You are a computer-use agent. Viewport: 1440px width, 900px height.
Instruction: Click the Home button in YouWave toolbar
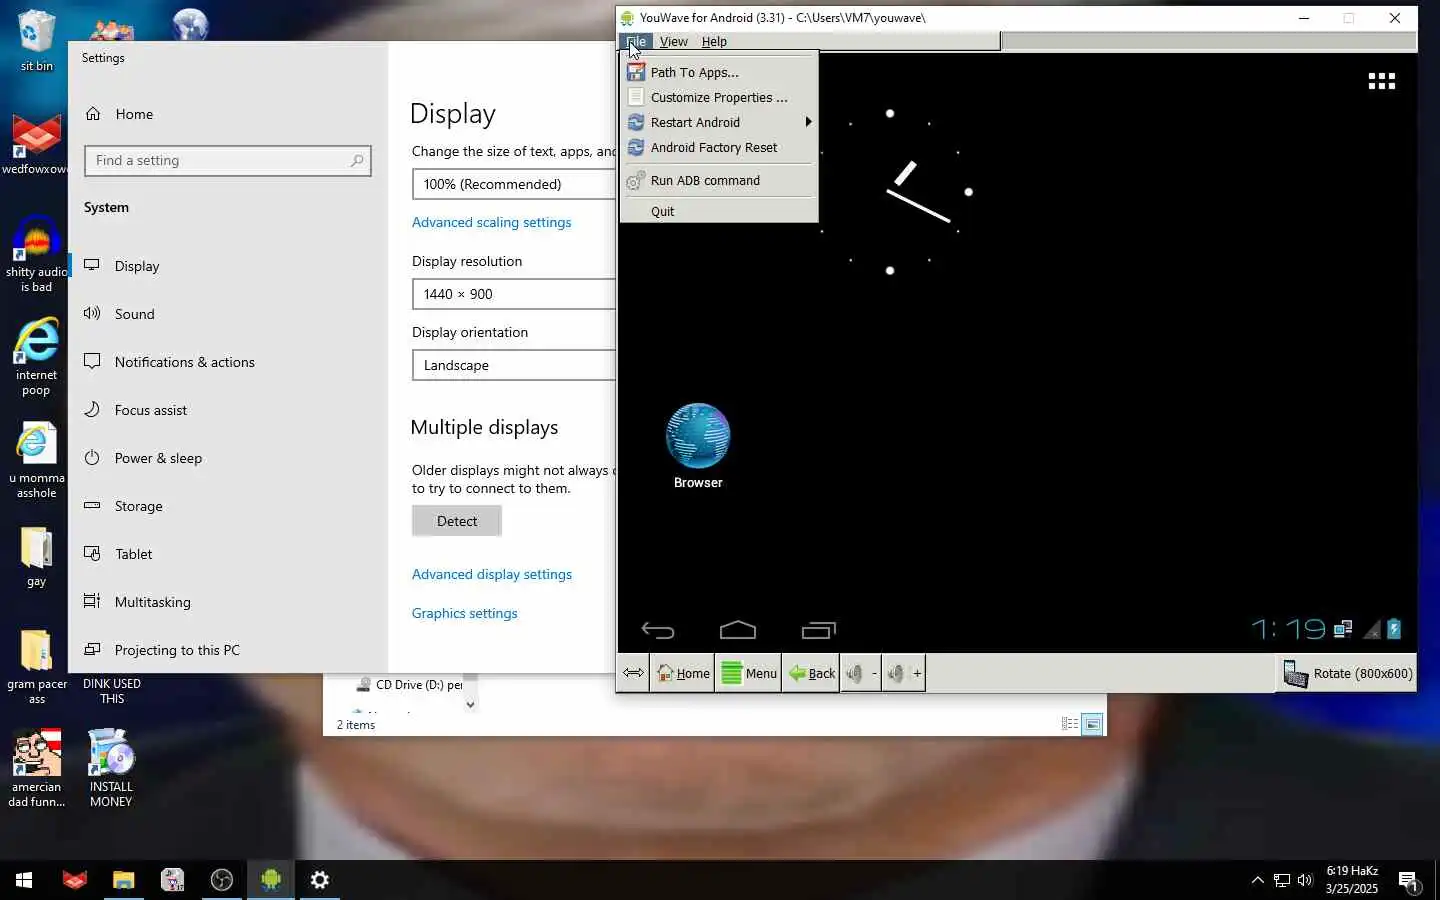coord(683,673)
